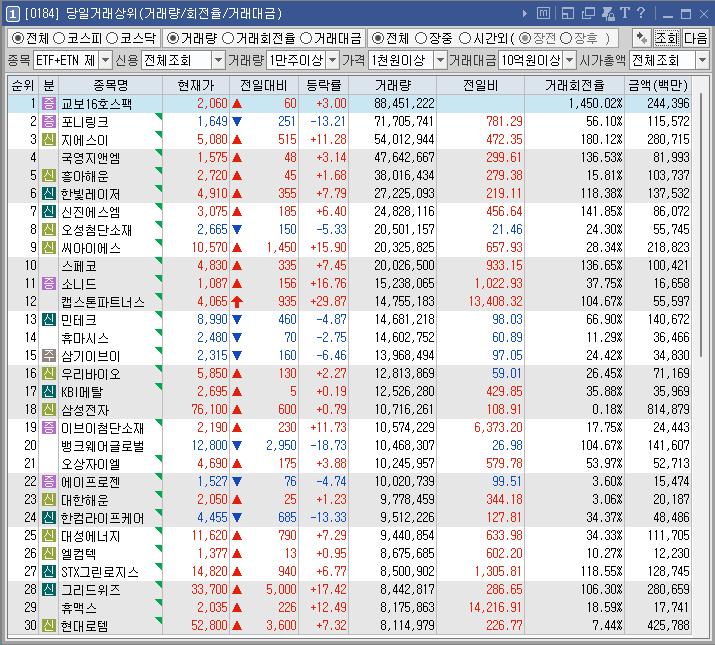Open the font 'T' setting icon
The height and width of the screenshot is (645, 715).
click(x=625, y=13)
